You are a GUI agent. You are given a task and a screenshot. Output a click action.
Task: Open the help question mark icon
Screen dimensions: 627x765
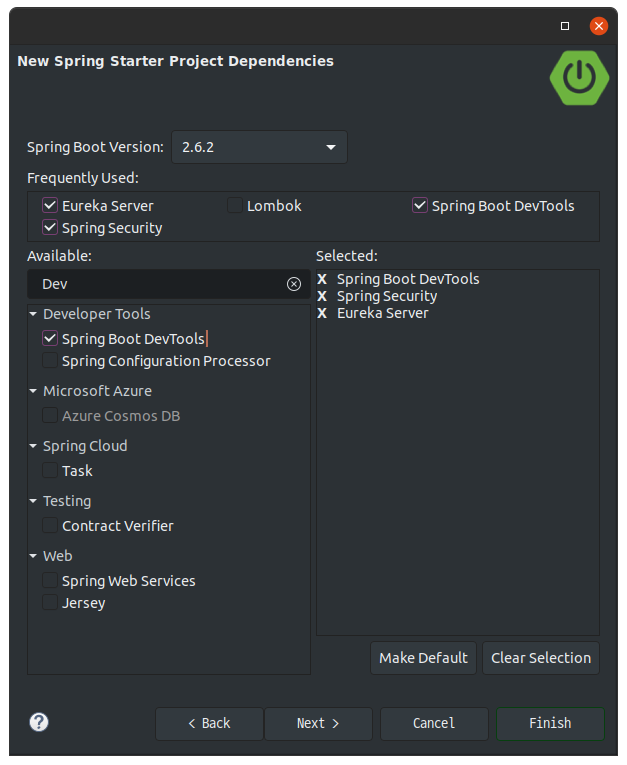pos(39,722)
